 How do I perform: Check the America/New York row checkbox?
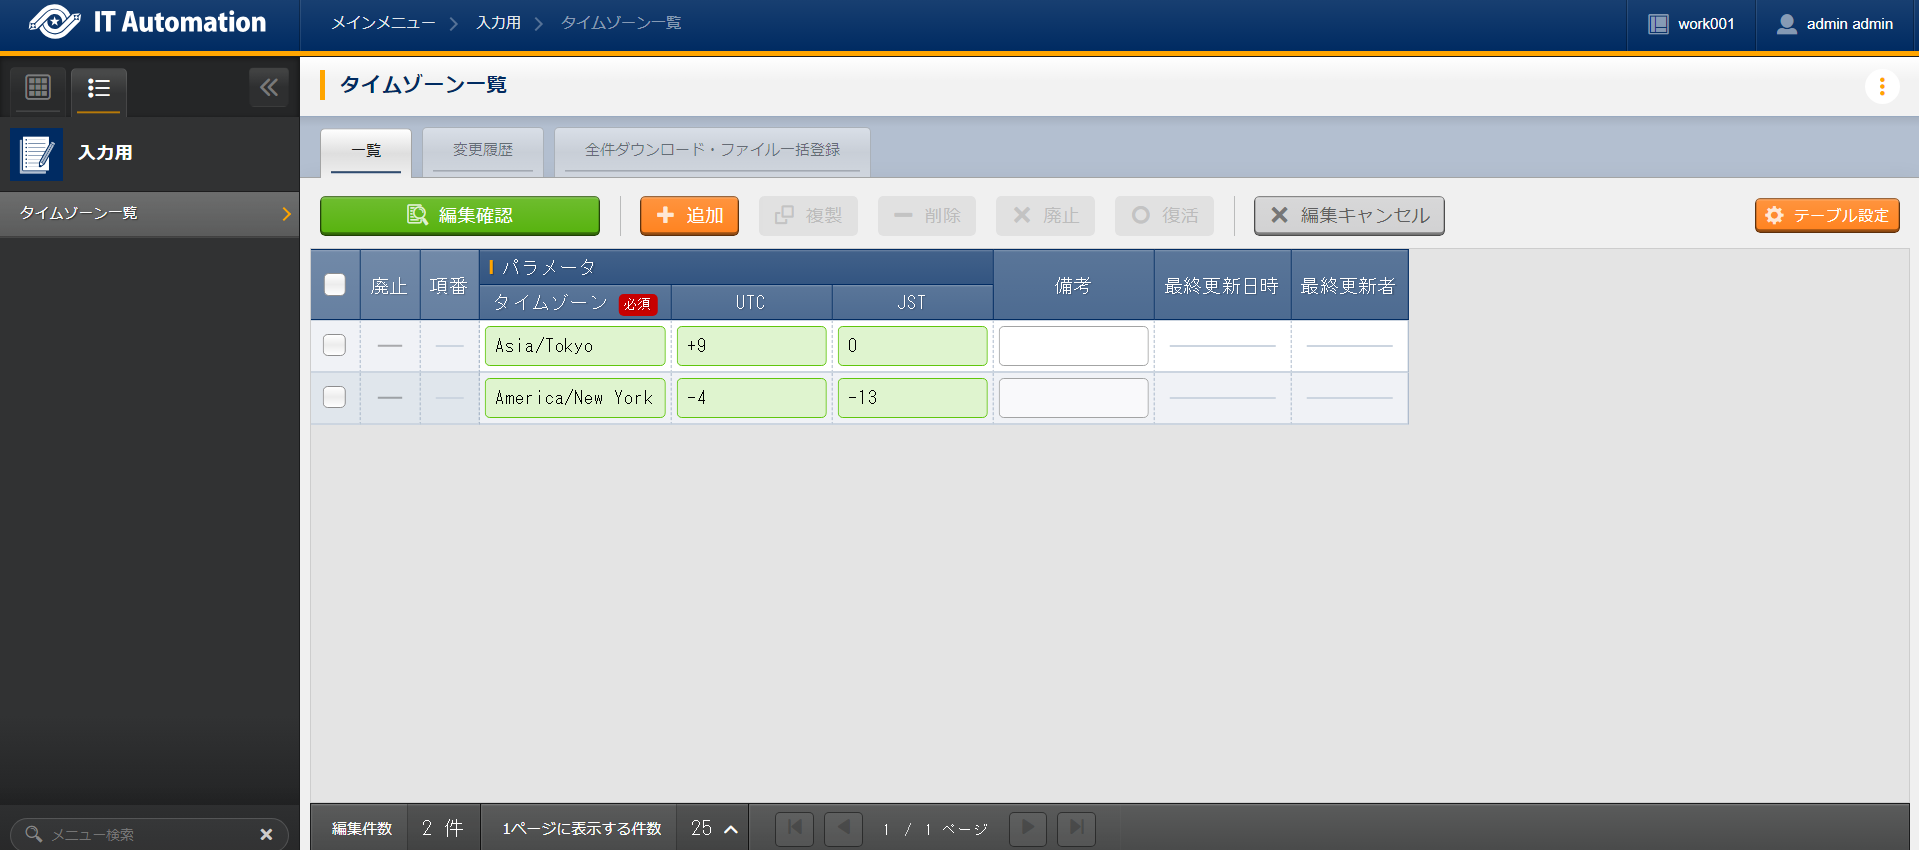(x=335, y=397)
